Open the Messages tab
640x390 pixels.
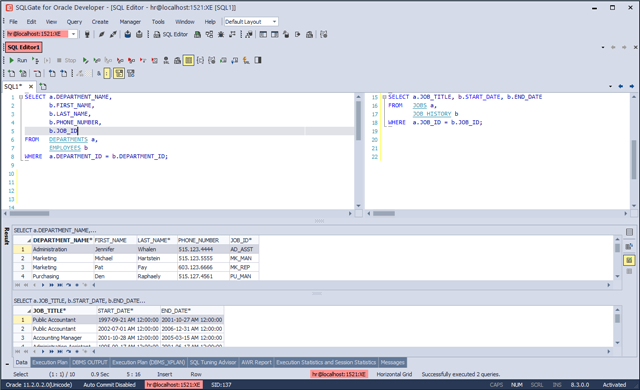393,362
